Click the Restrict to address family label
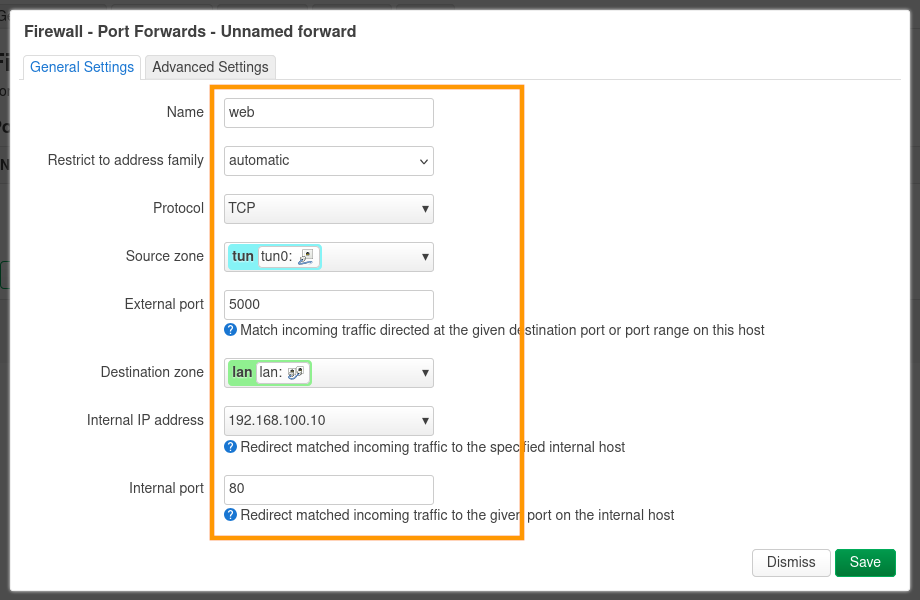The width and height of the screenshot is (920, 600). coord(126,160)
